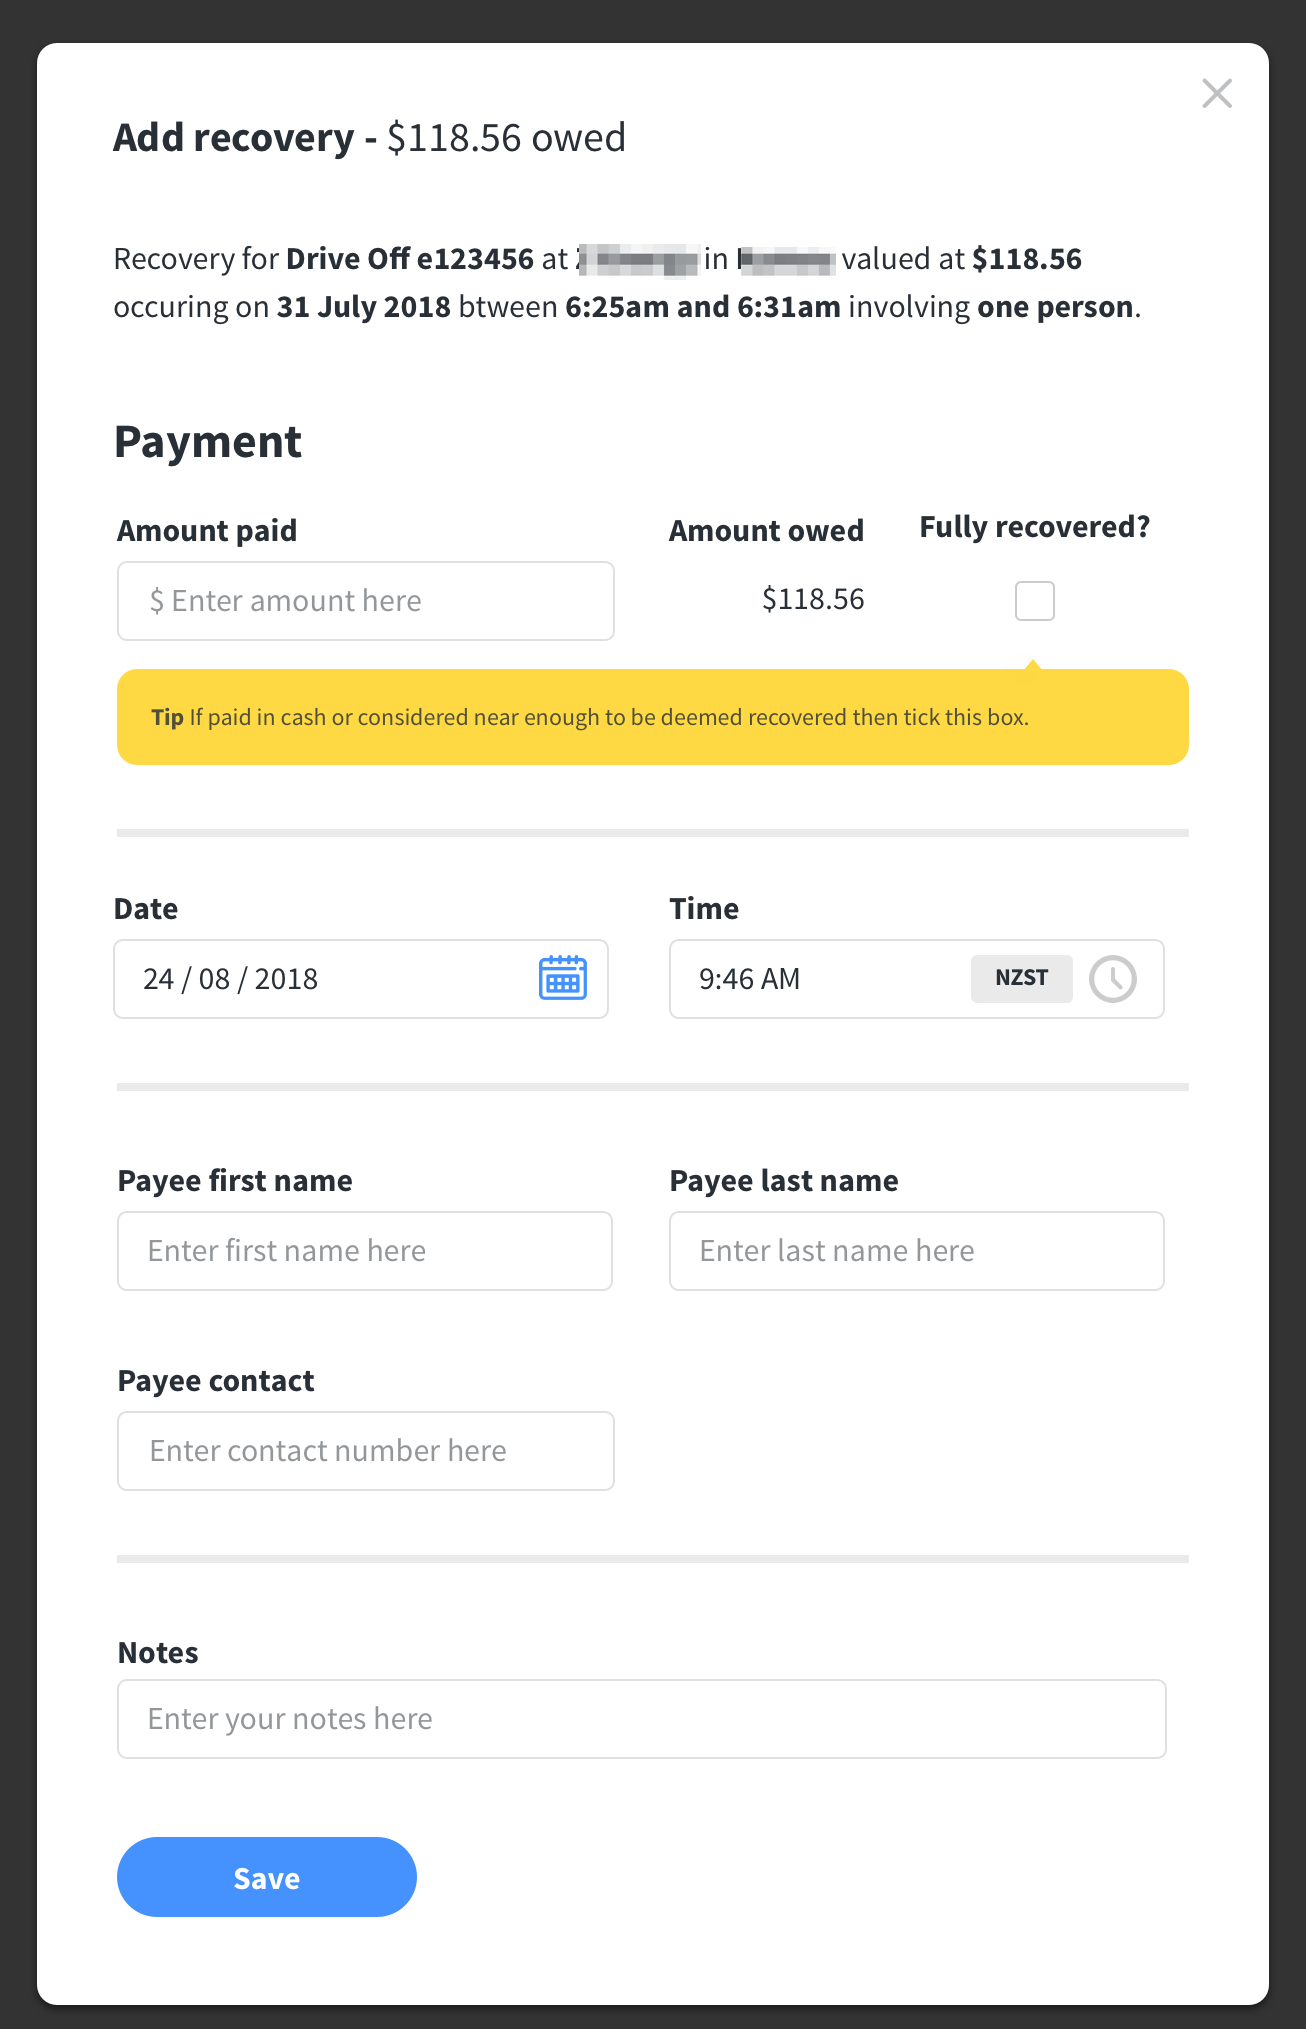Click the Payee first name field
This screenshot has width=1306, height=2029.
point(365,1250)
